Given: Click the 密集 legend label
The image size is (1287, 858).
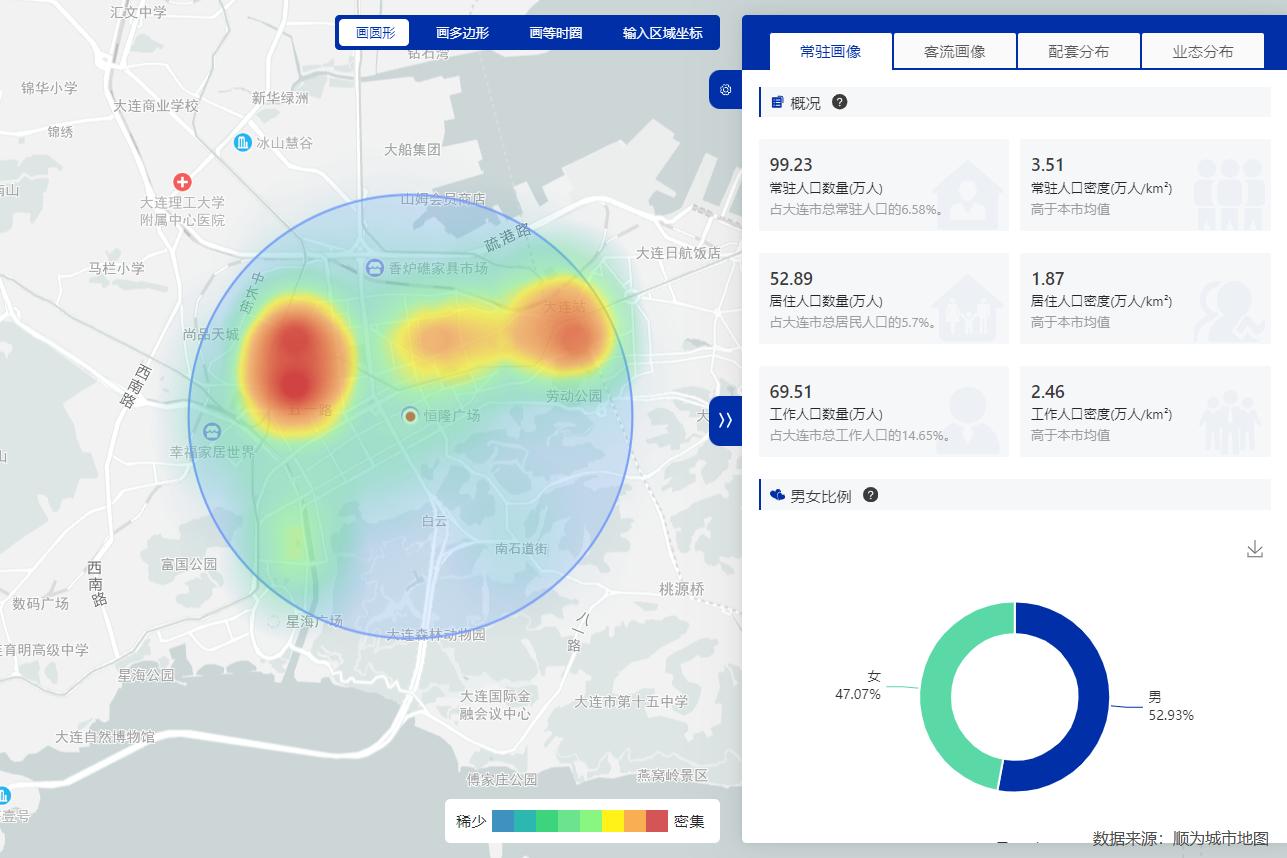Looking at the screenshot, I should (x=689, y=821).
